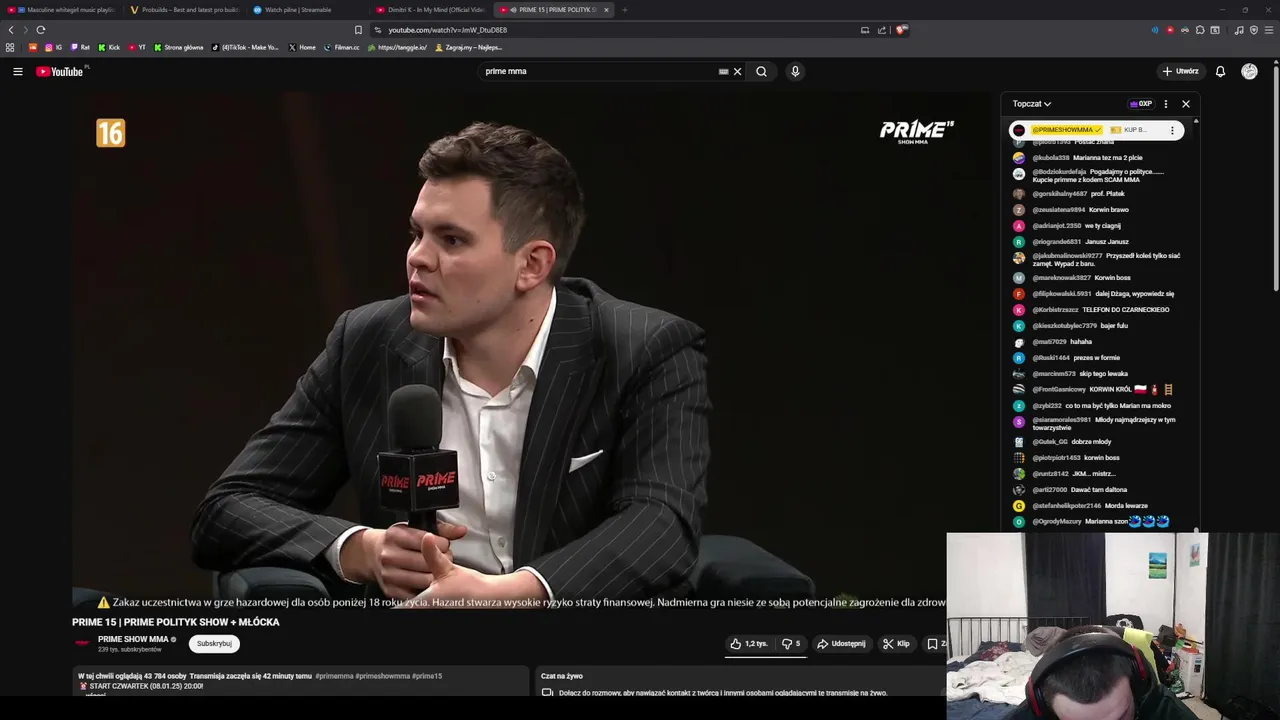This screenshot has width=1280, height=720.
Task: Open the X Home bookmark
Action: click(302, 47)
